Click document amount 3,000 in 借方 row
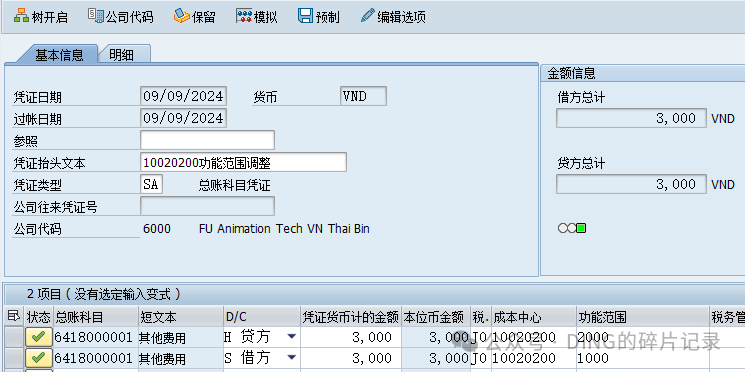 (351, 358)
